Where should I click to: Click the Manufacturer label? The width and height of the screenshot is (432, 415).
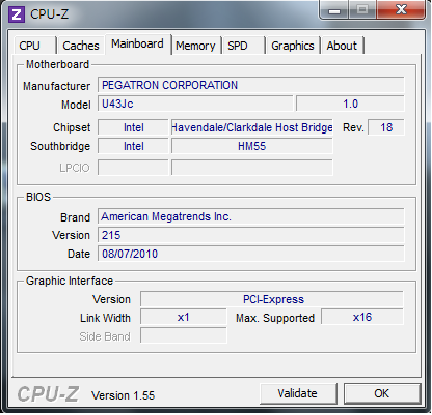[56, 86]
